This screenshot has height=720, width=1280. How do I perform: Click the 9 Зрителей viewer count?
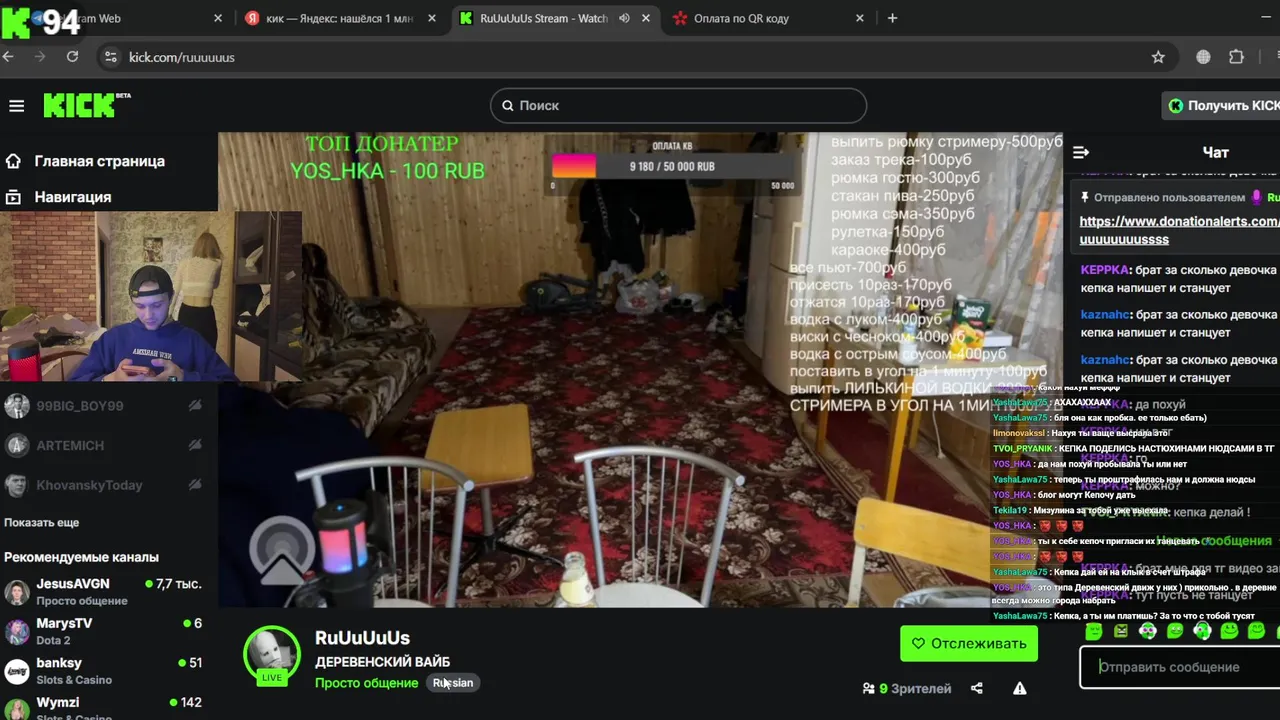tap(907, 688)
